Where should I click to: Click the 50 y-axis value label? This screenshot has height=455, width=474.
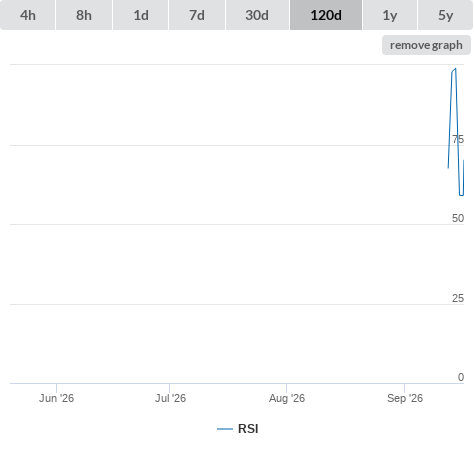pos(458,218)
